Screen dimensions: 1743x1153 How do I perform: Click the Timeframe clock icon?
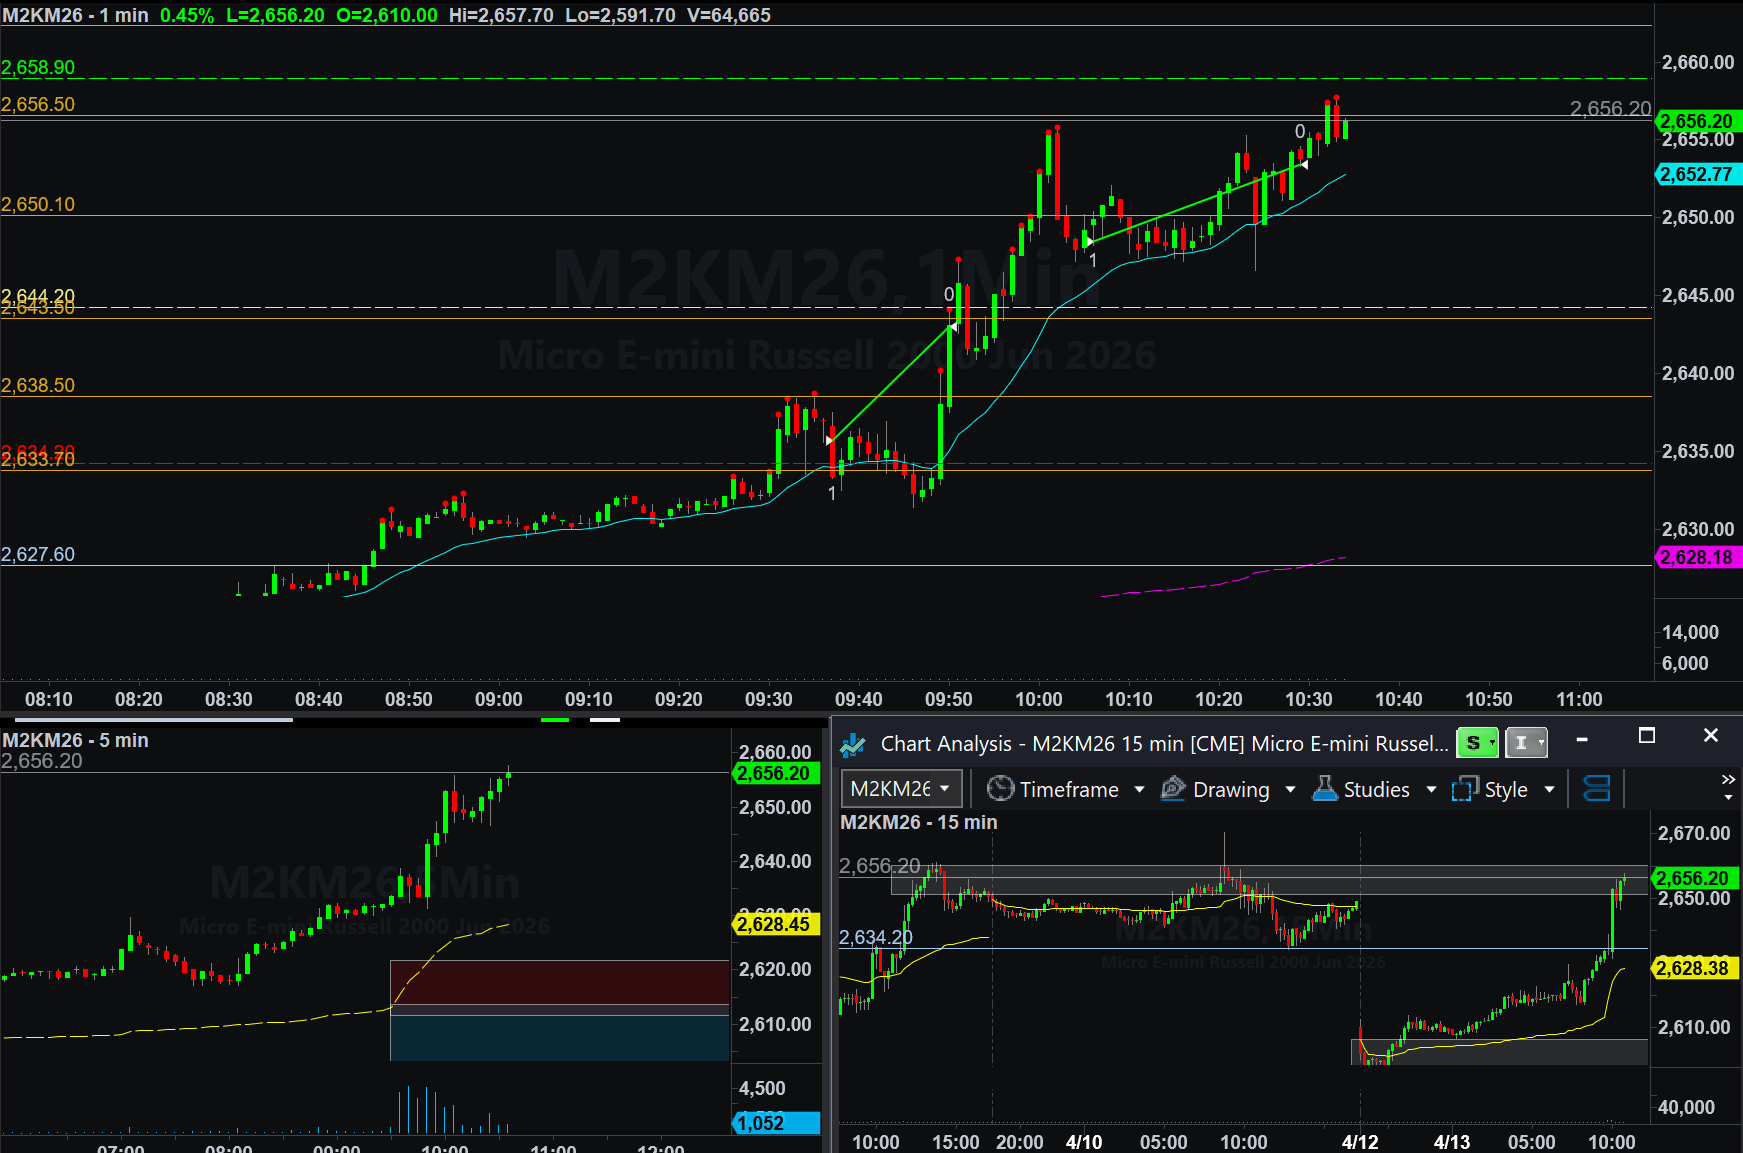coord(1000,789)
